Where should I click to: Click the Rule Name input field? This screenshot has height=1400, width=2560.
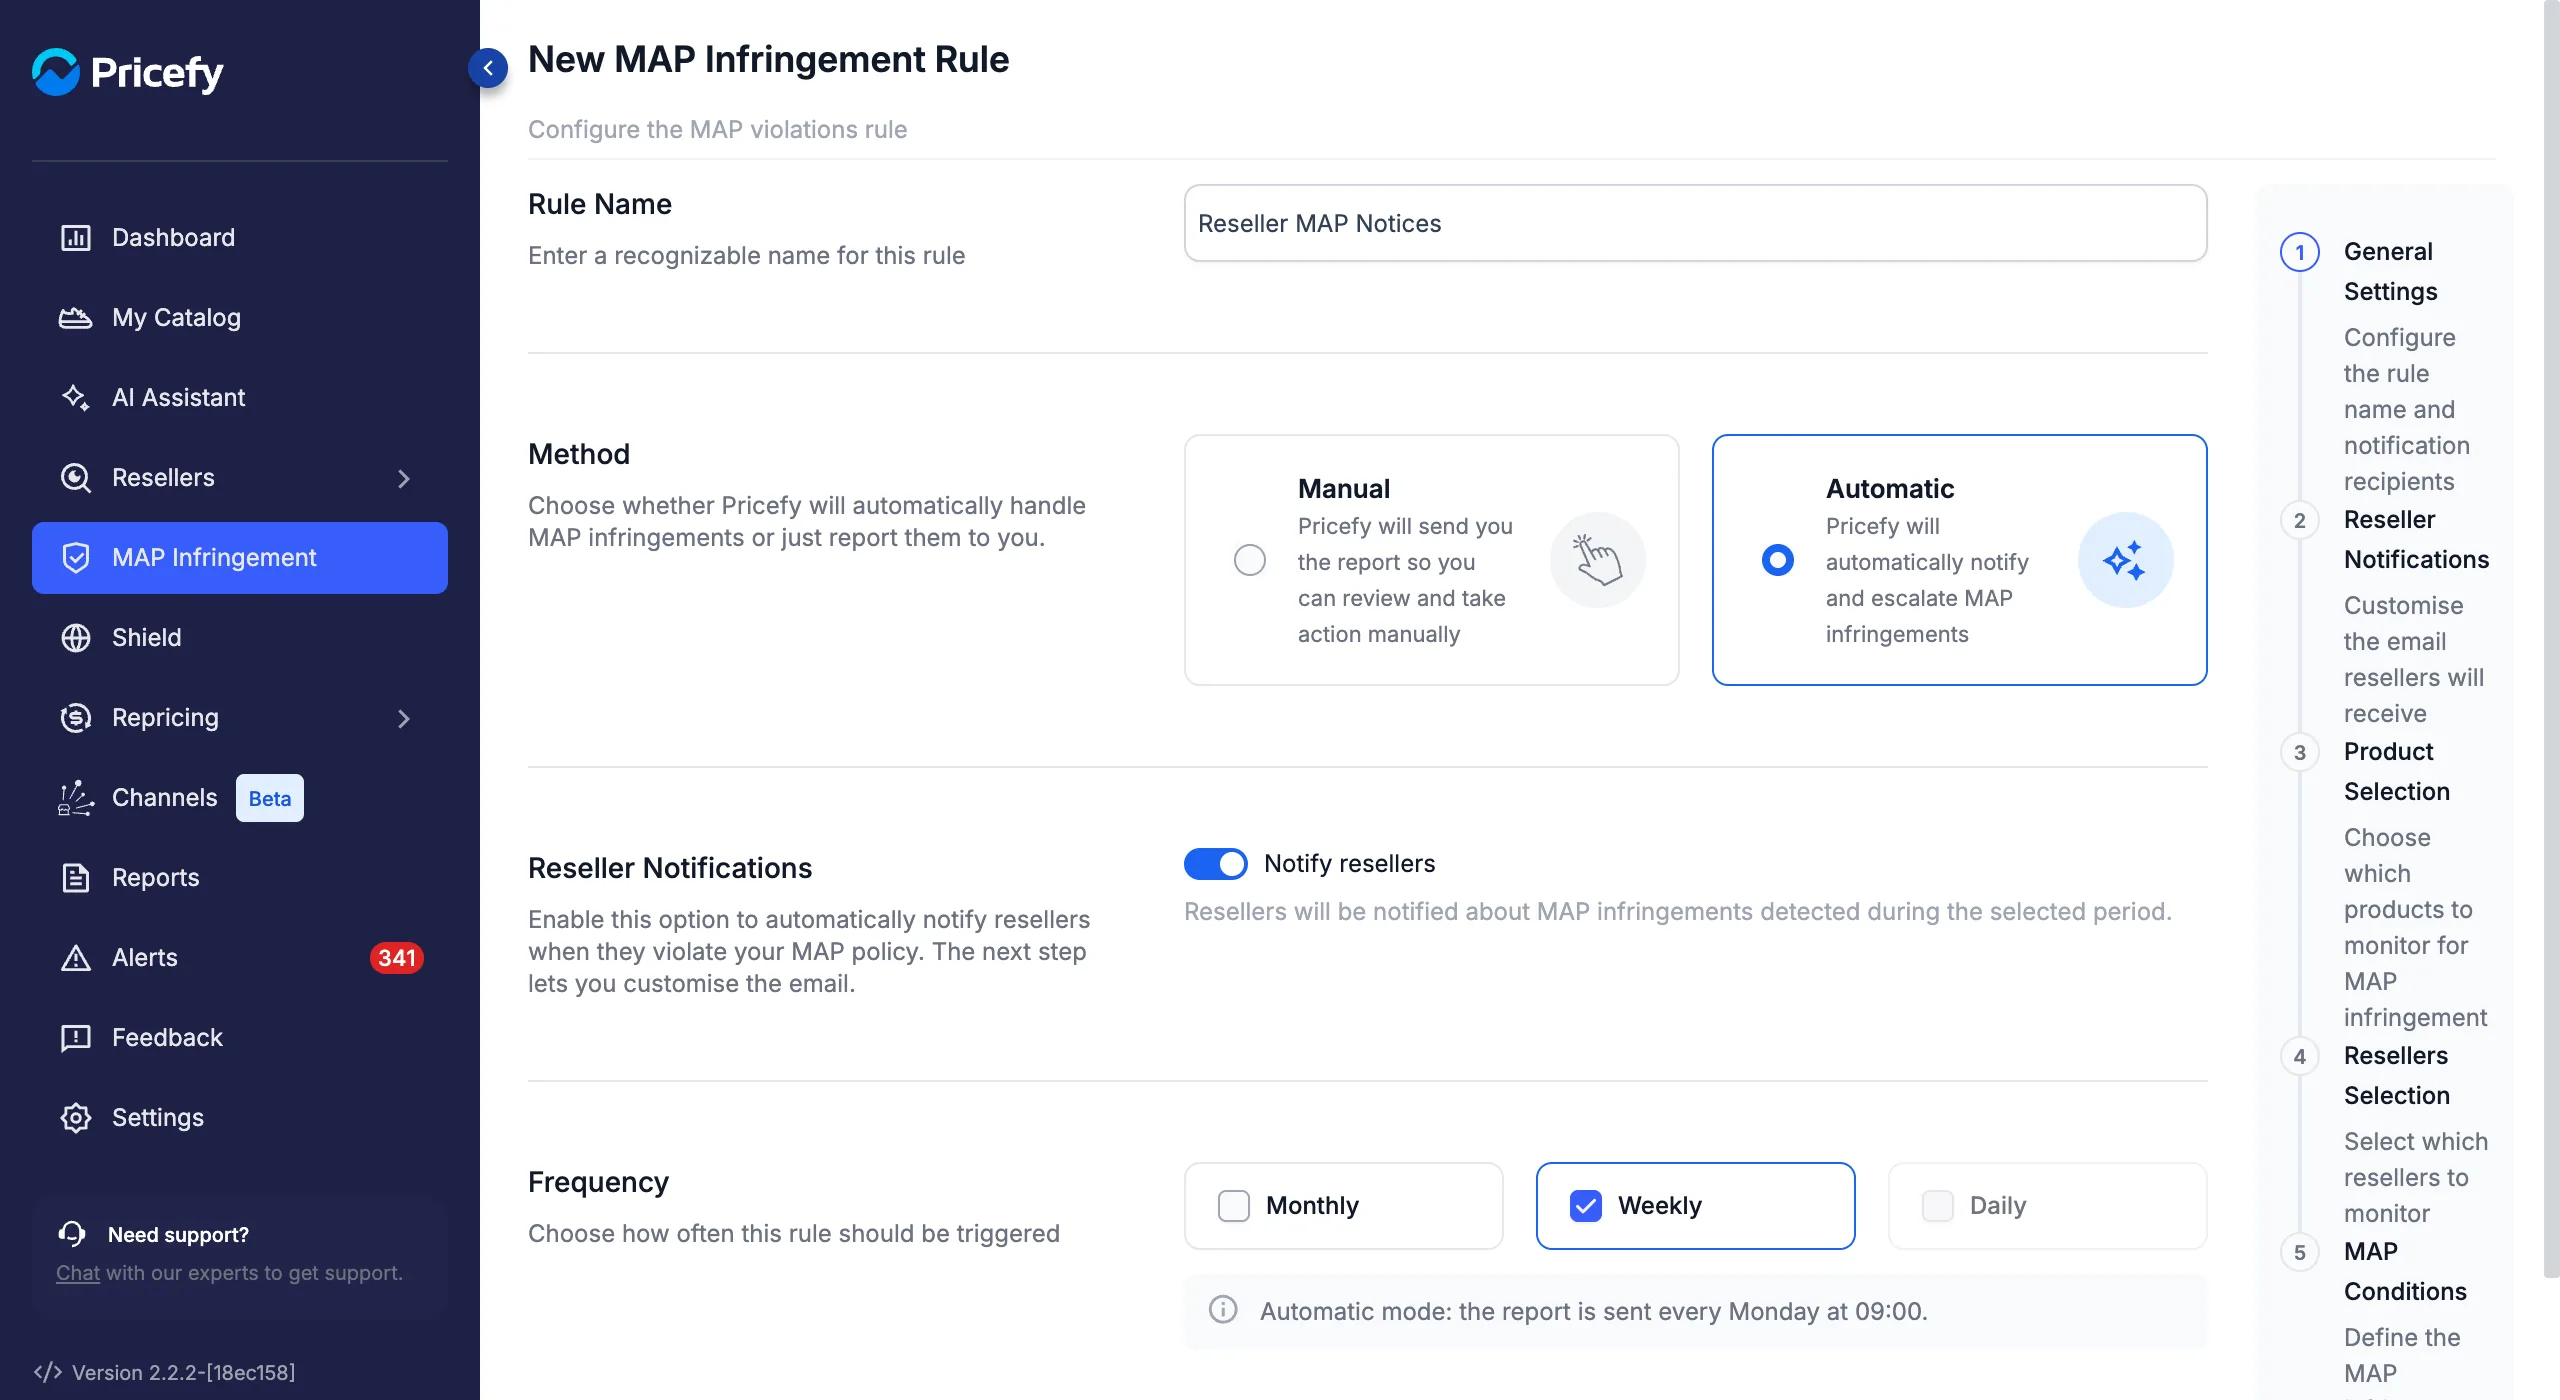1695,223
